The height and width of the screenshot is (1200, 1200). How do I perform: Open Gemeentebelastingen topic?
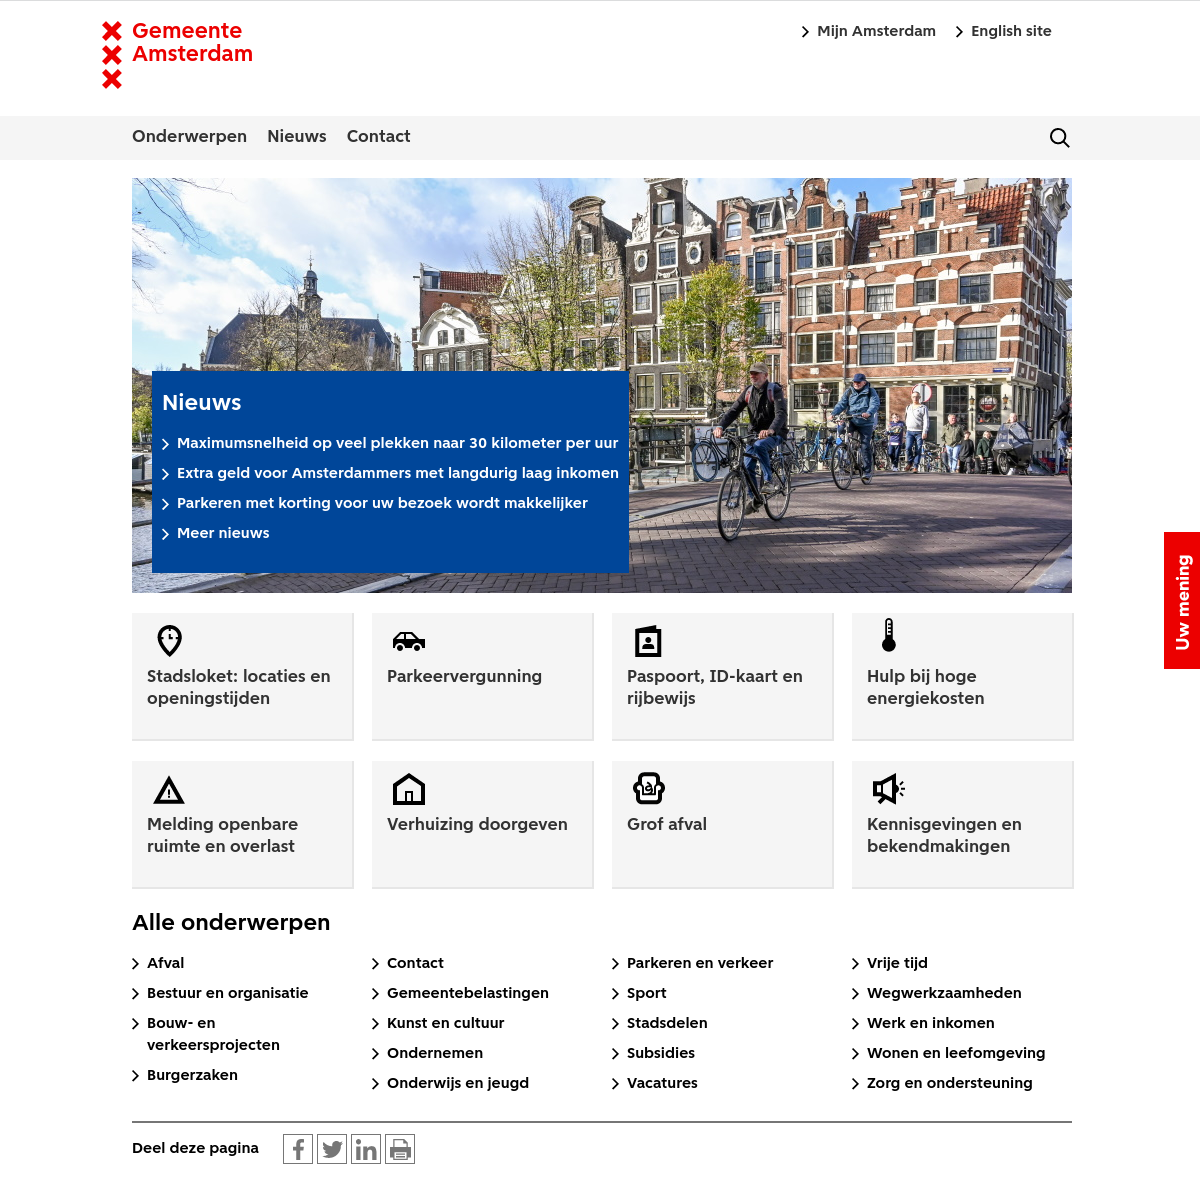pos(460,993)
